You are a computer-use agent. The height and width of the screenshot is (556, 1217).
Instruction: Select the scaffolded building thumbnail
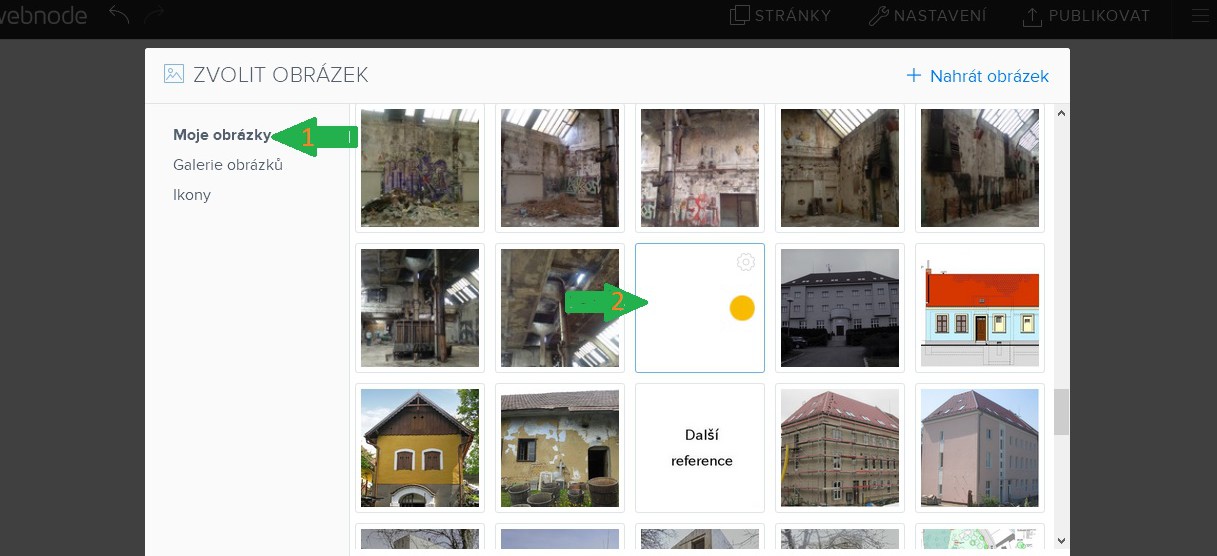840,448
